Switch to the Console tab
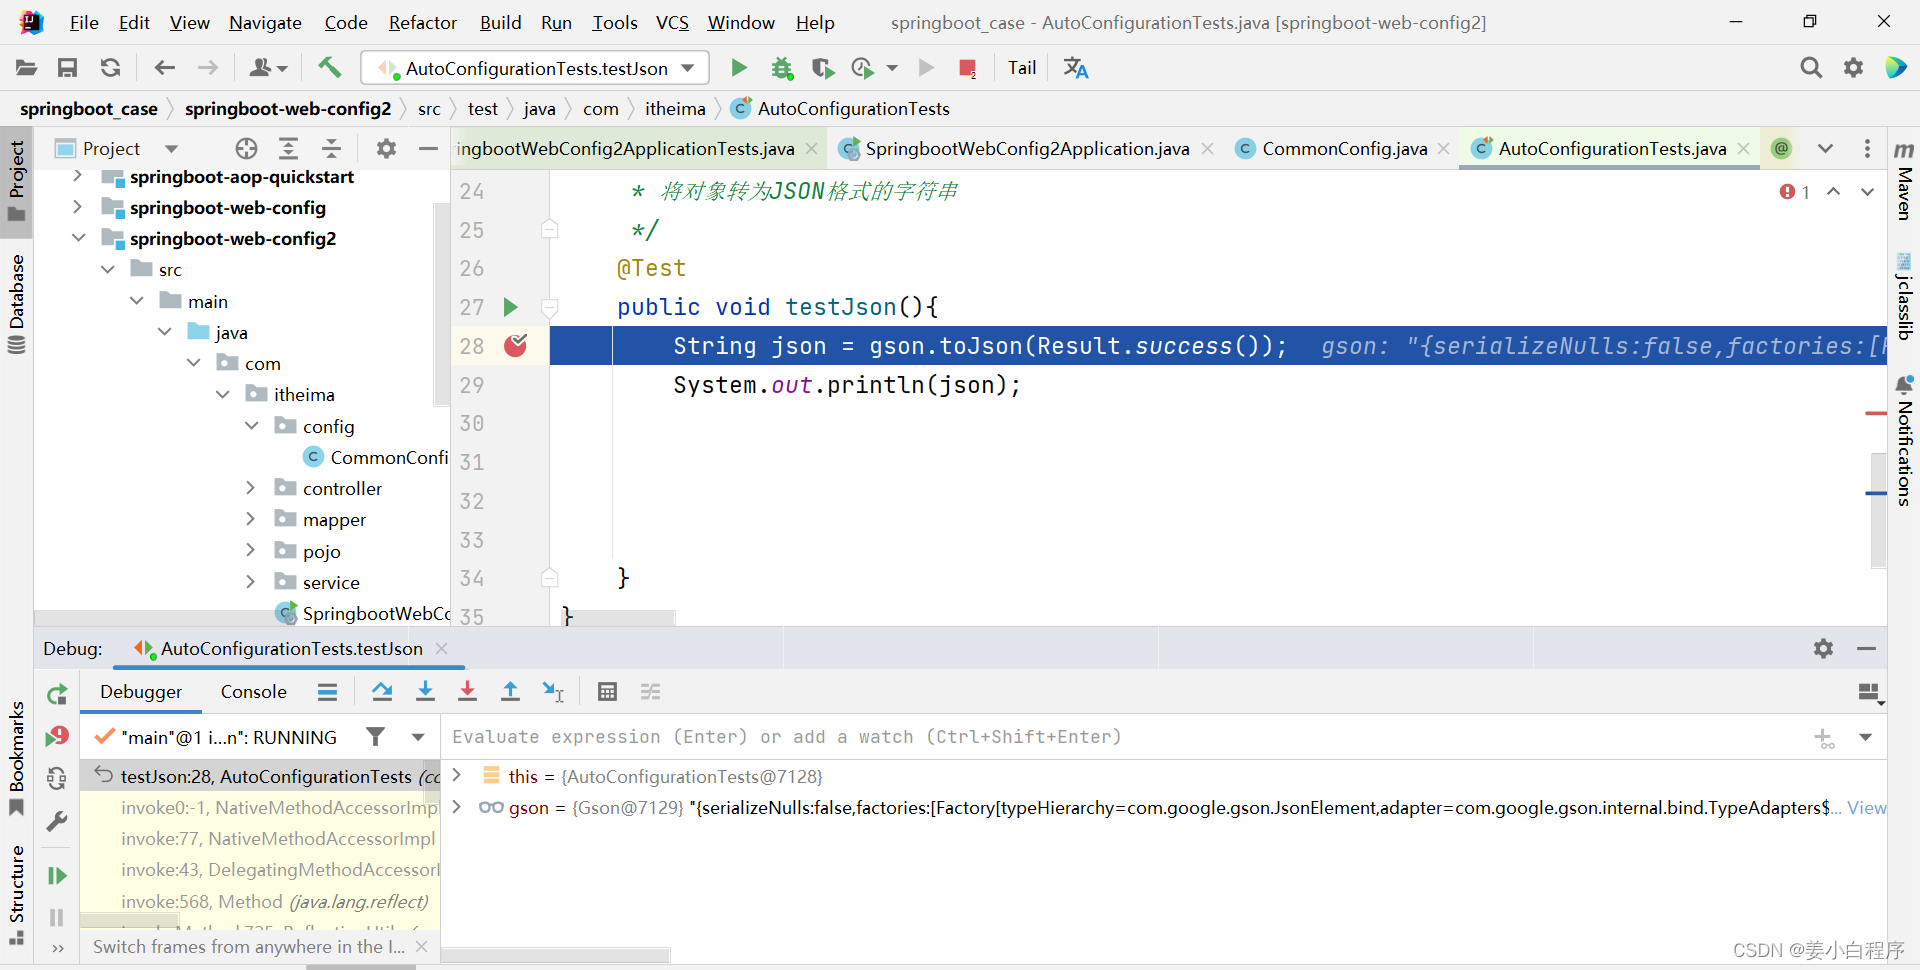1920x970 pixels. [253, 691]
